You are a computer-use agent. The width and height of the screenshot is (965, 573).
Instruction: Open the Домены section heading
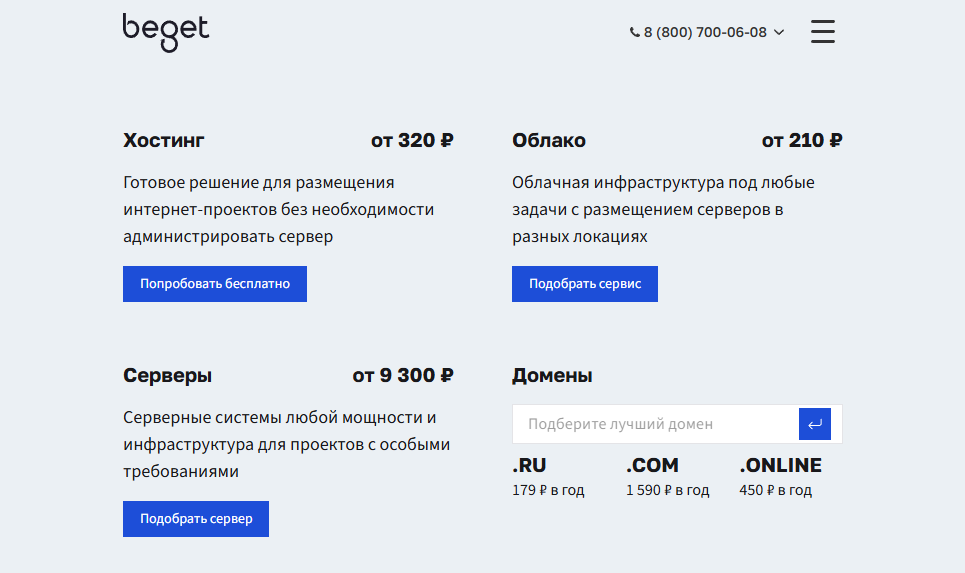coord(552,376)
